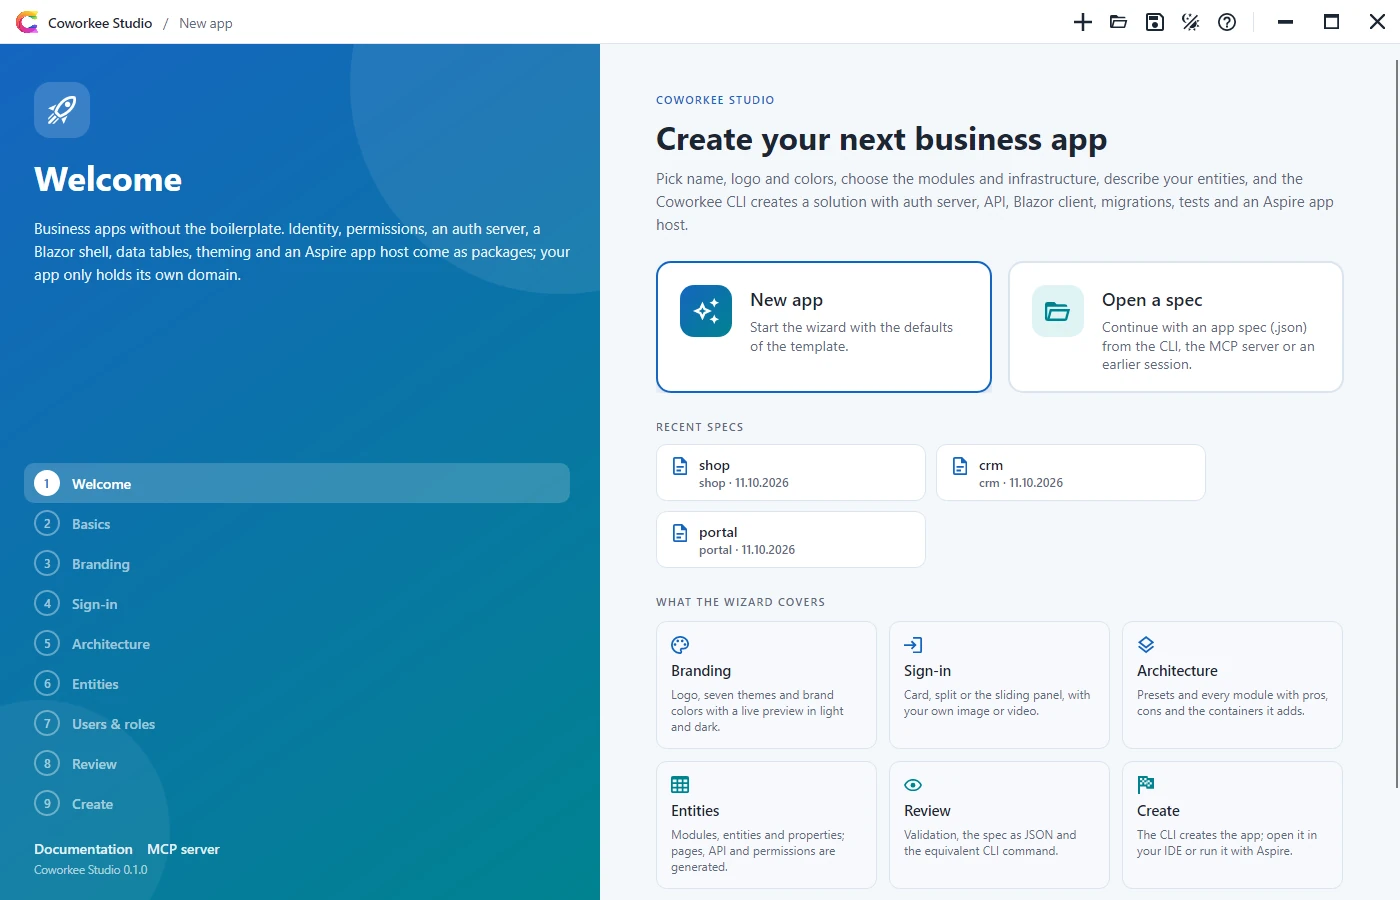
Task: Click the layers icon on Architecture card
Action: click(1146, 645)
